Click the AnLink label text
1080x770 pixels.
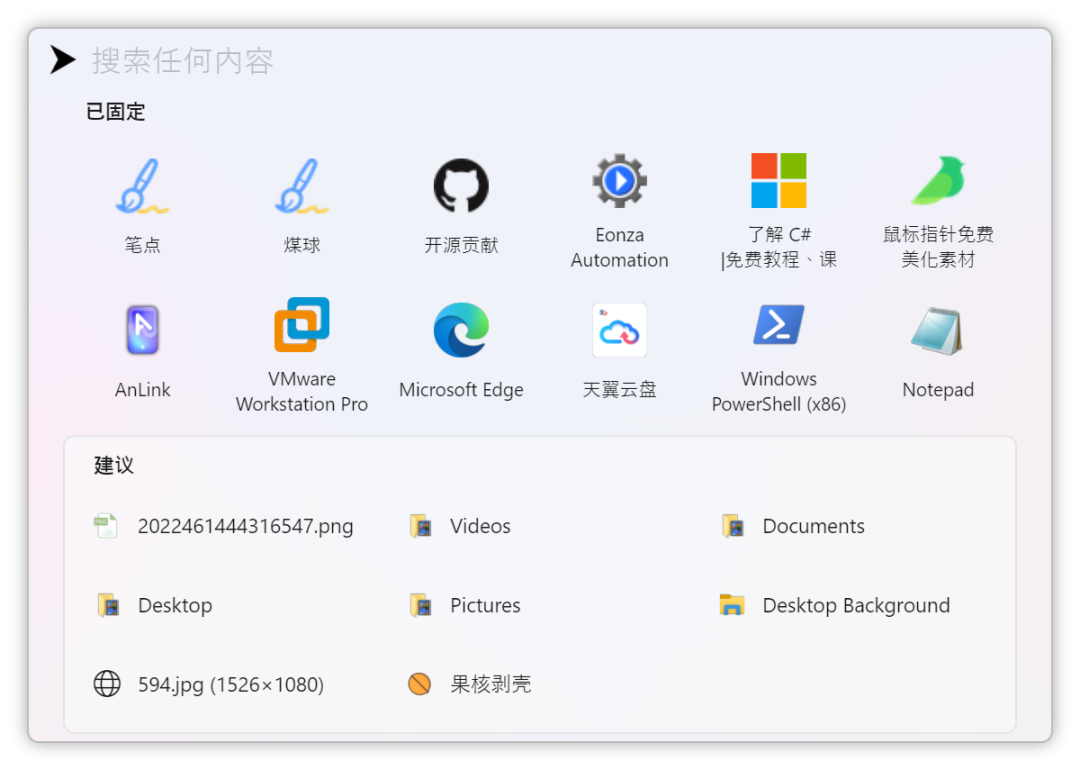(x=143, y=390)
